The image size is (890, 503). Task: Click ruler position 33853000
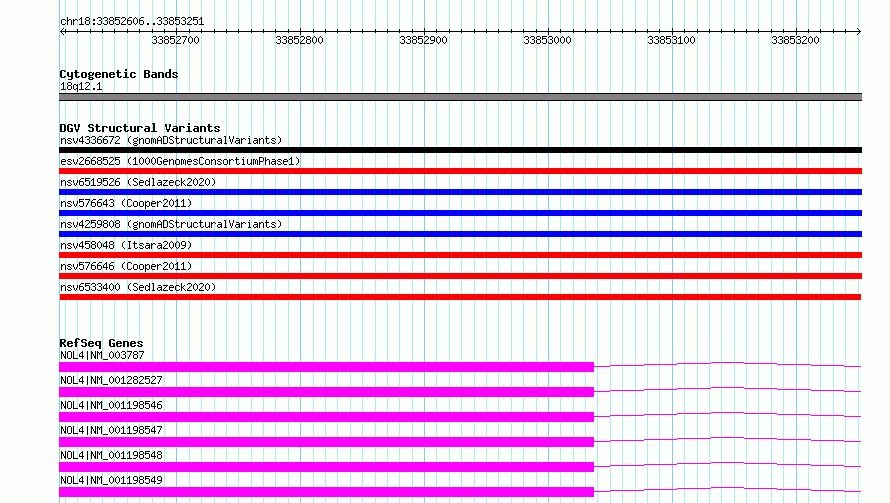547,40
